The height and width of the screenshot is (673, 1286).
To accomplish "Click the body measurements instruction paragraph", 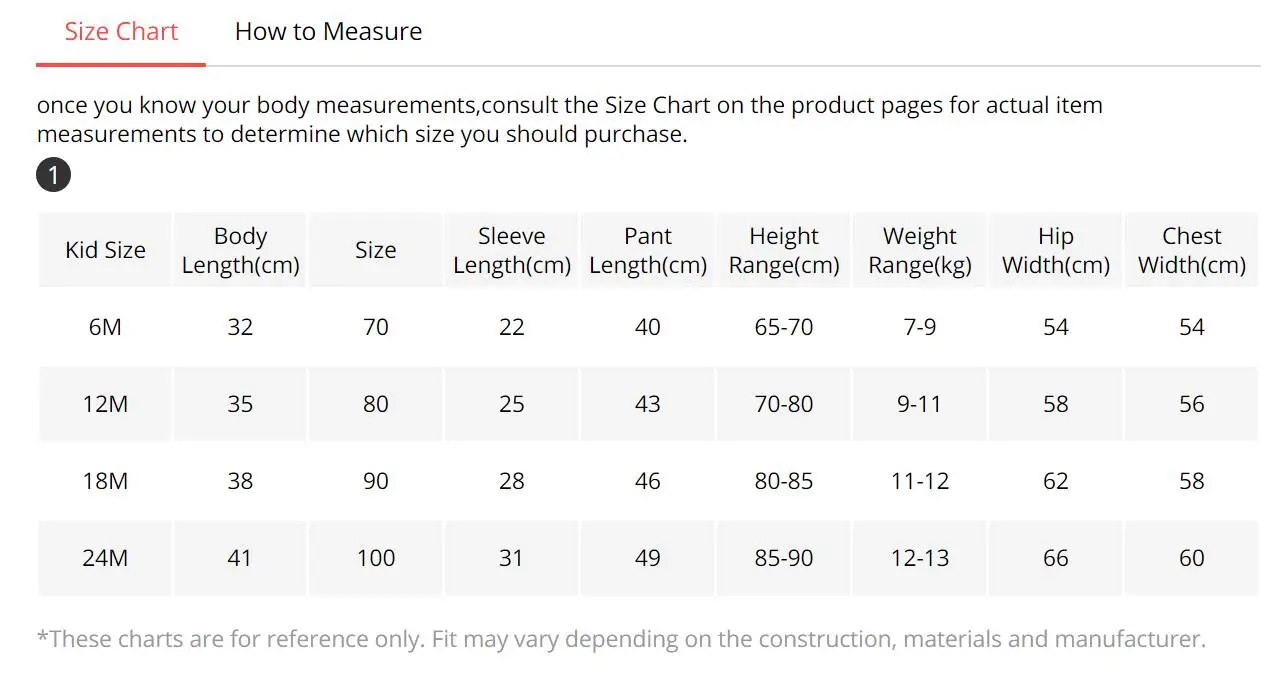I will click(x=570, y=120).
